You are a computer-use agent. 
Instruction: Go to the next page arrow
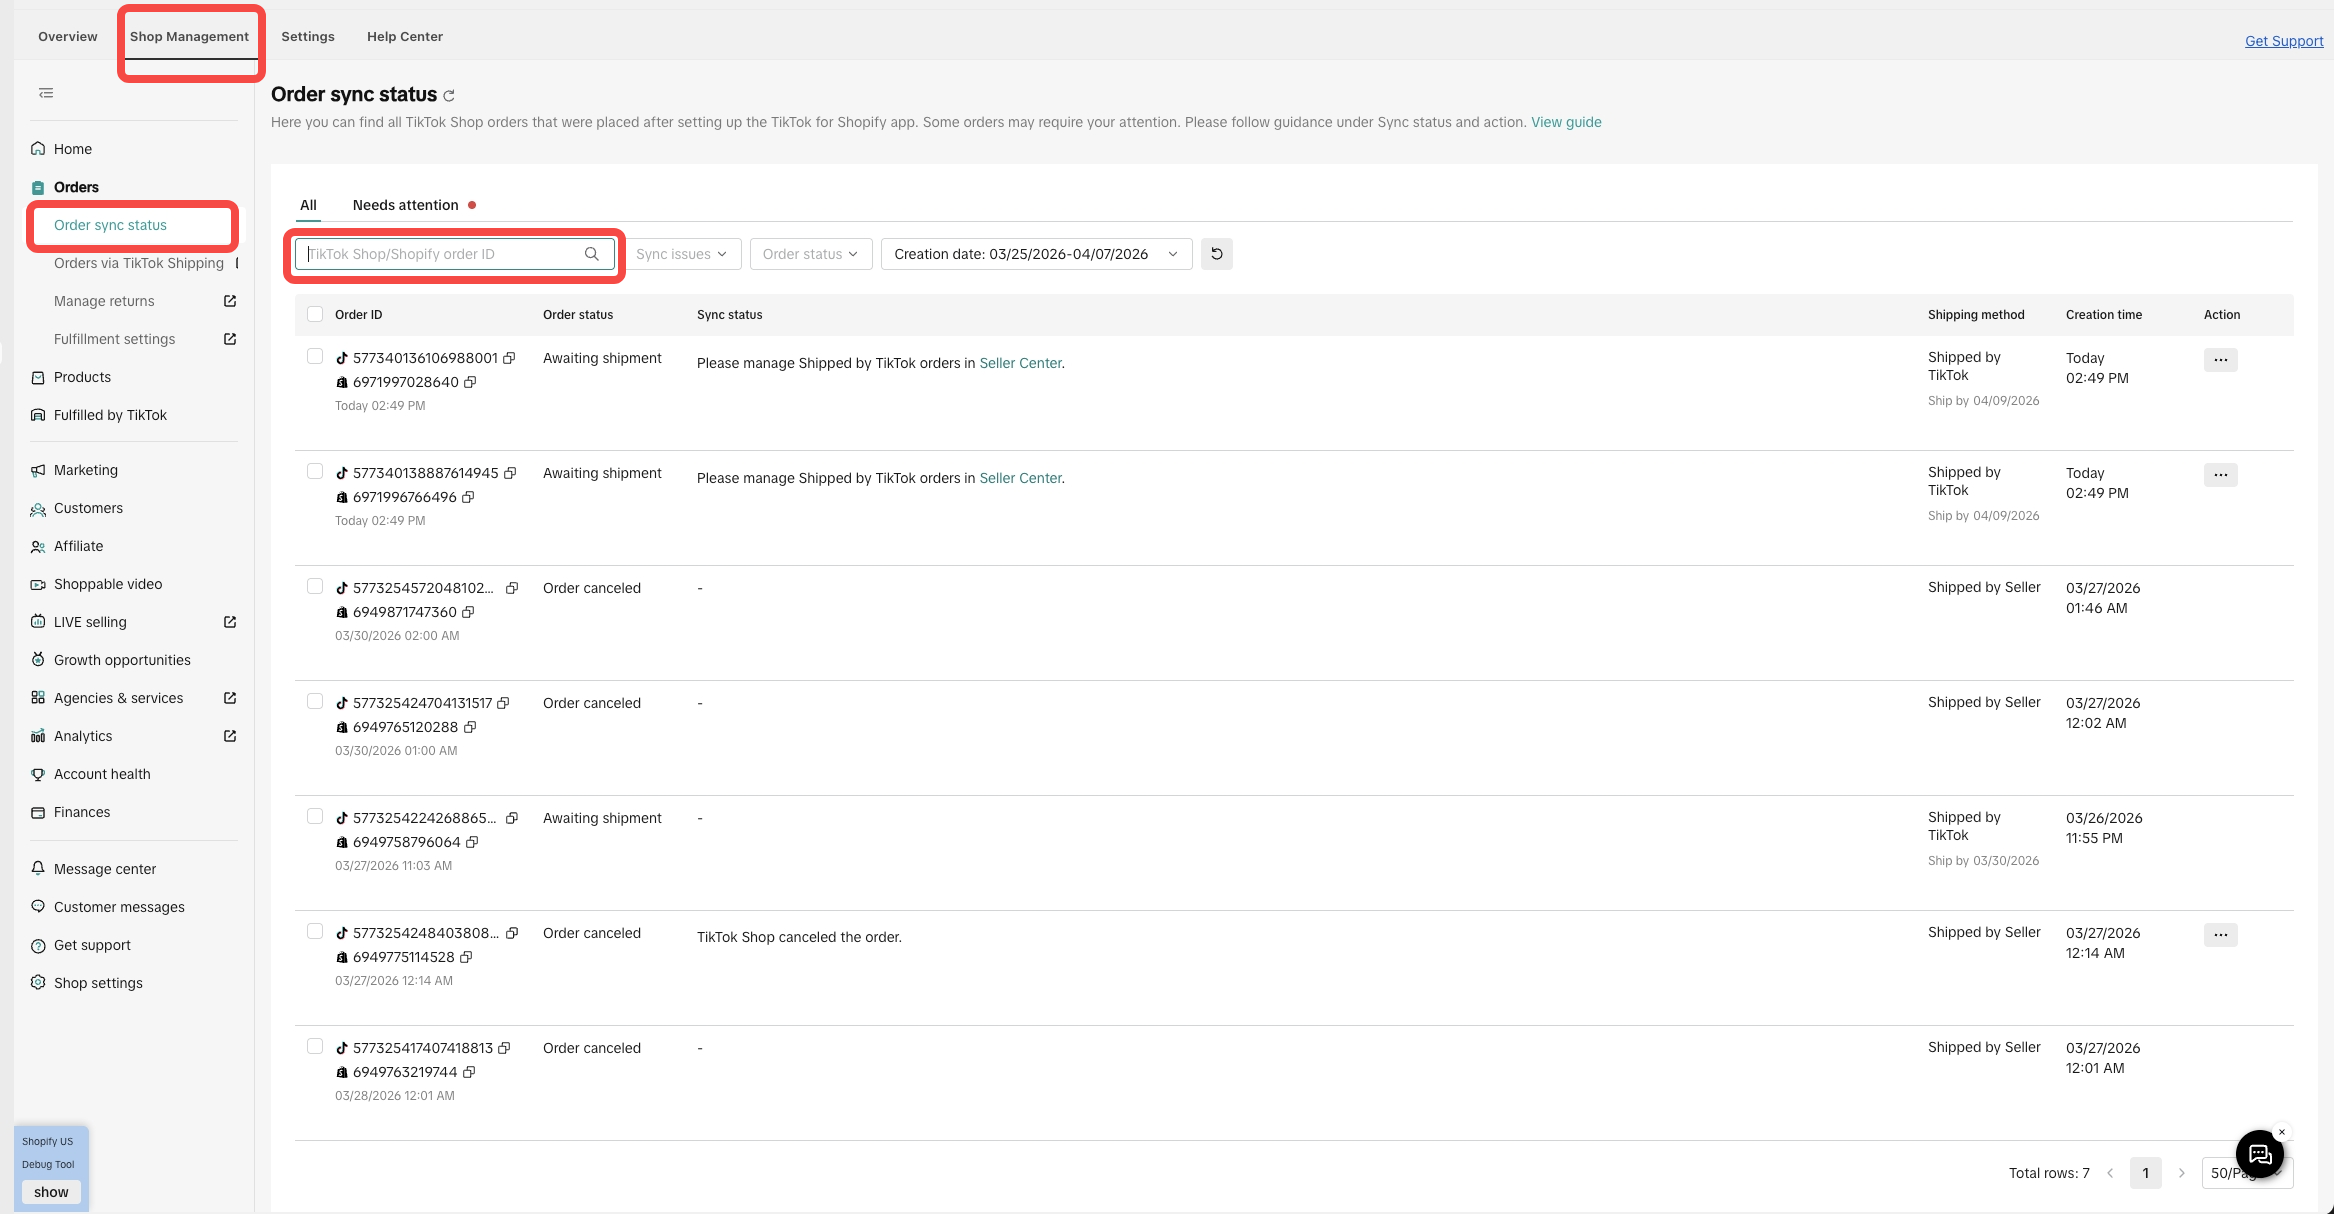[x=2182, y=1173]
